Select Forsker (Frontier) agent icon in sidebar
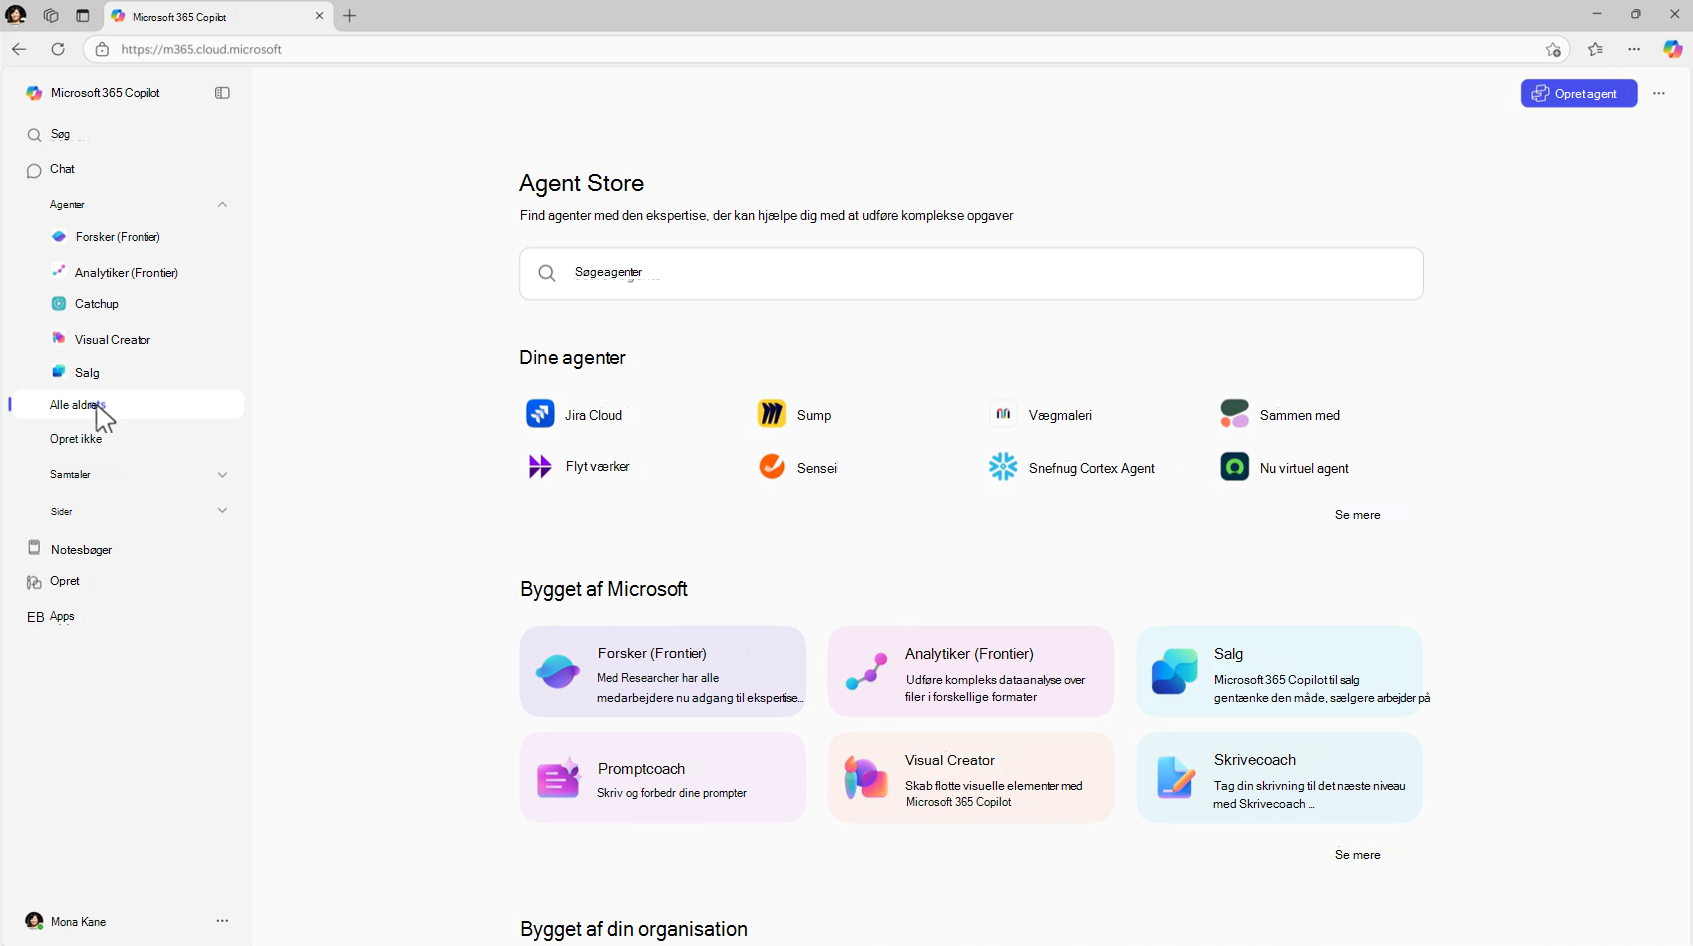 click(x=59, y=237)
